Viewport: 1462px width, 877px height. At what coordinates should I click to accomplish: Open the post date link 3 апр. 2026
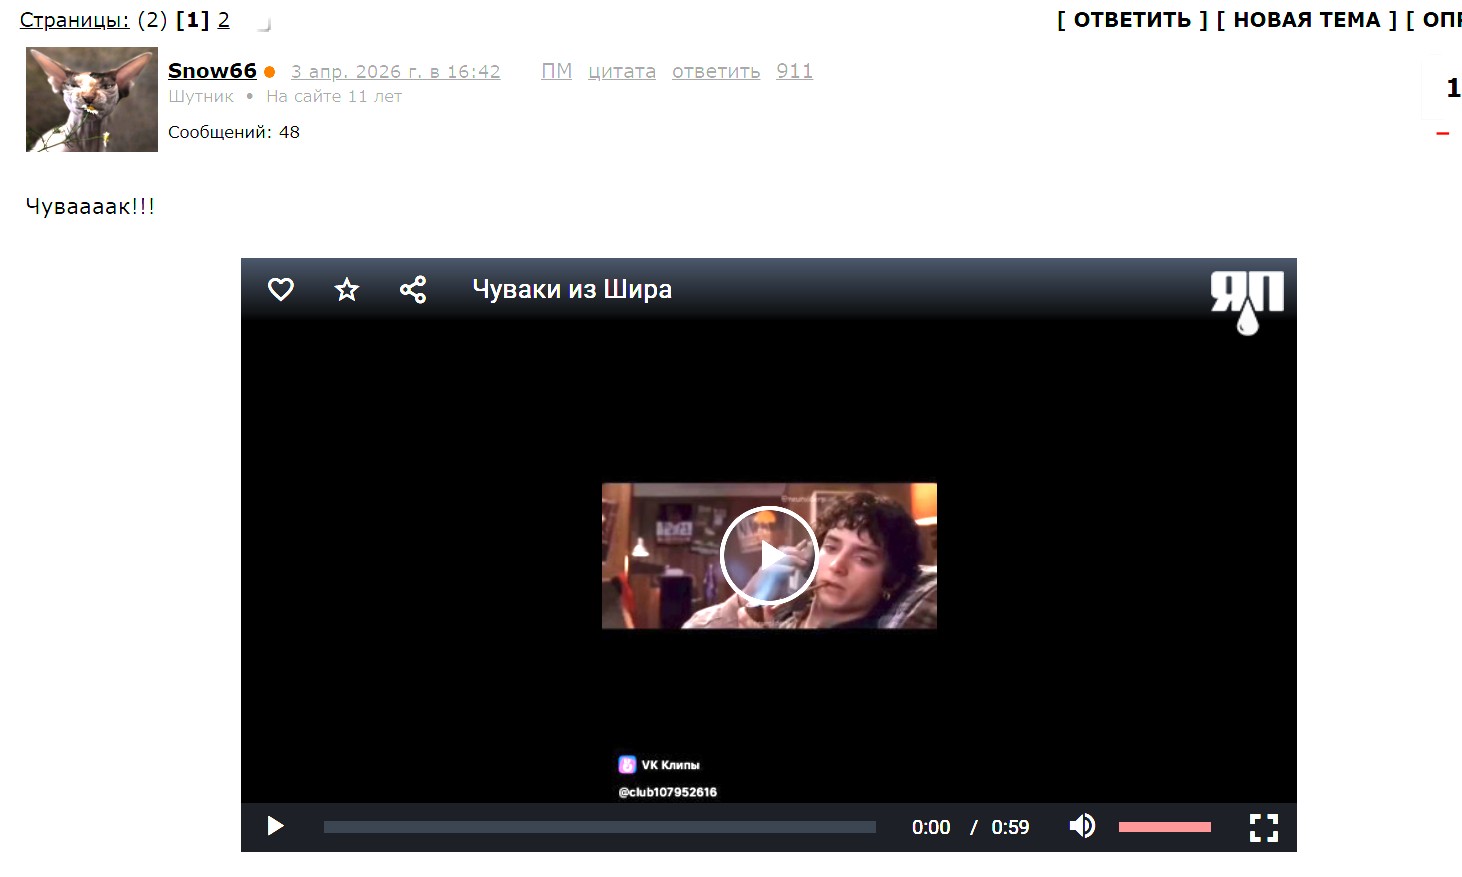tap(396, 72)
